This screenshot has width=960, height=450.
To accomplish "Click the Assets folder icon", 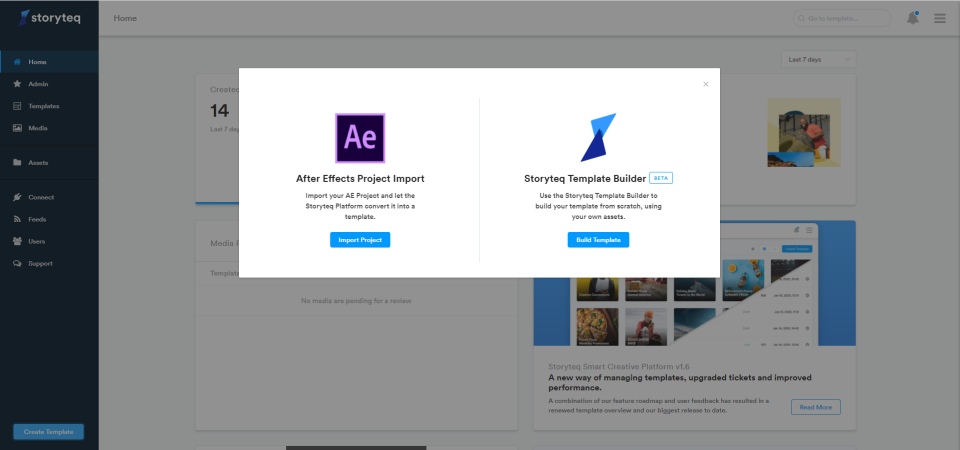I will pos(18,163).
